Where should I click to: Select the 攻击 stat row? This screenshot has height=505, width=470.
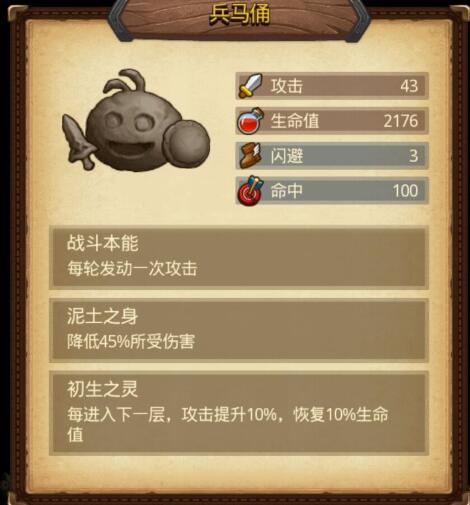pos(332,86)
